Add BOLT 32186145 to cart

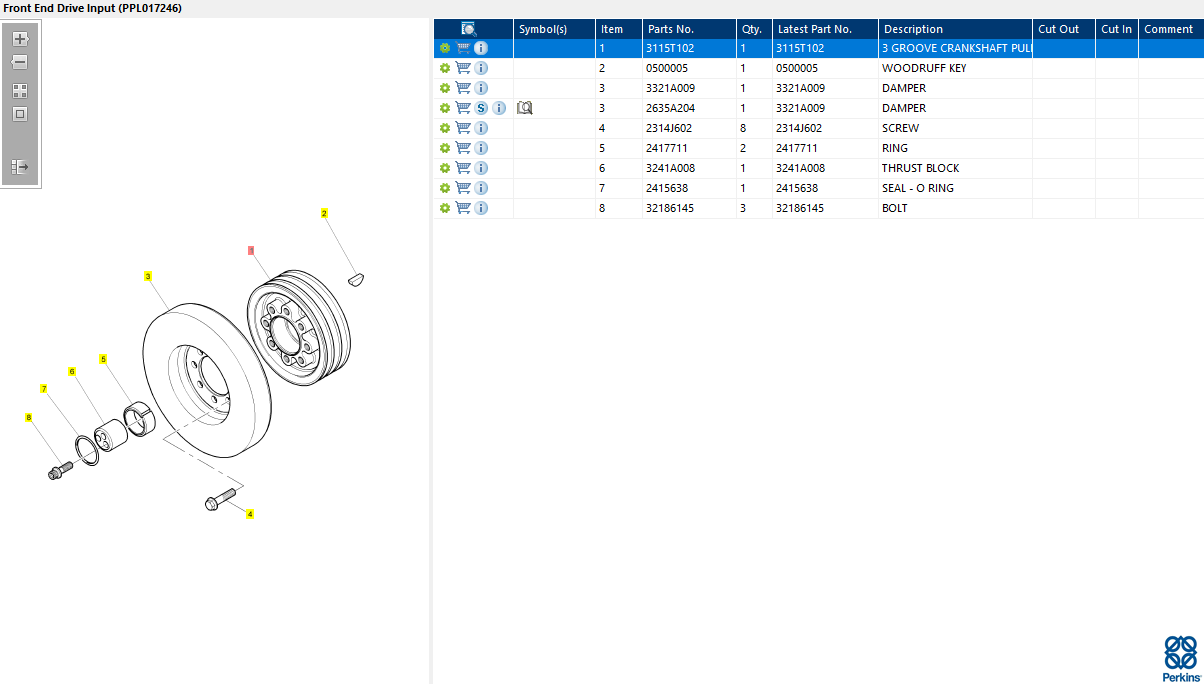463,208
